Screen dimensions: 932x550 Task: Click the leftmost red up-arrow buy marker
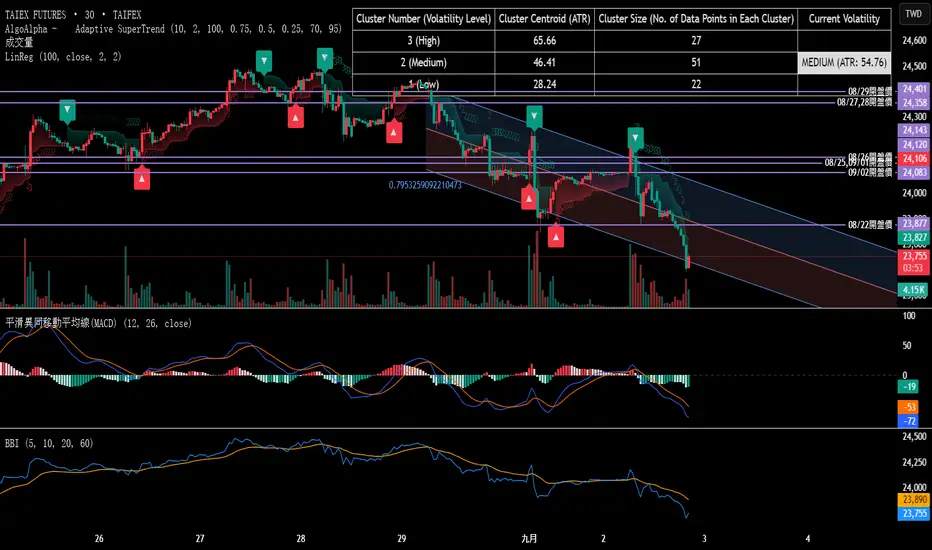[x=141, y=178]
